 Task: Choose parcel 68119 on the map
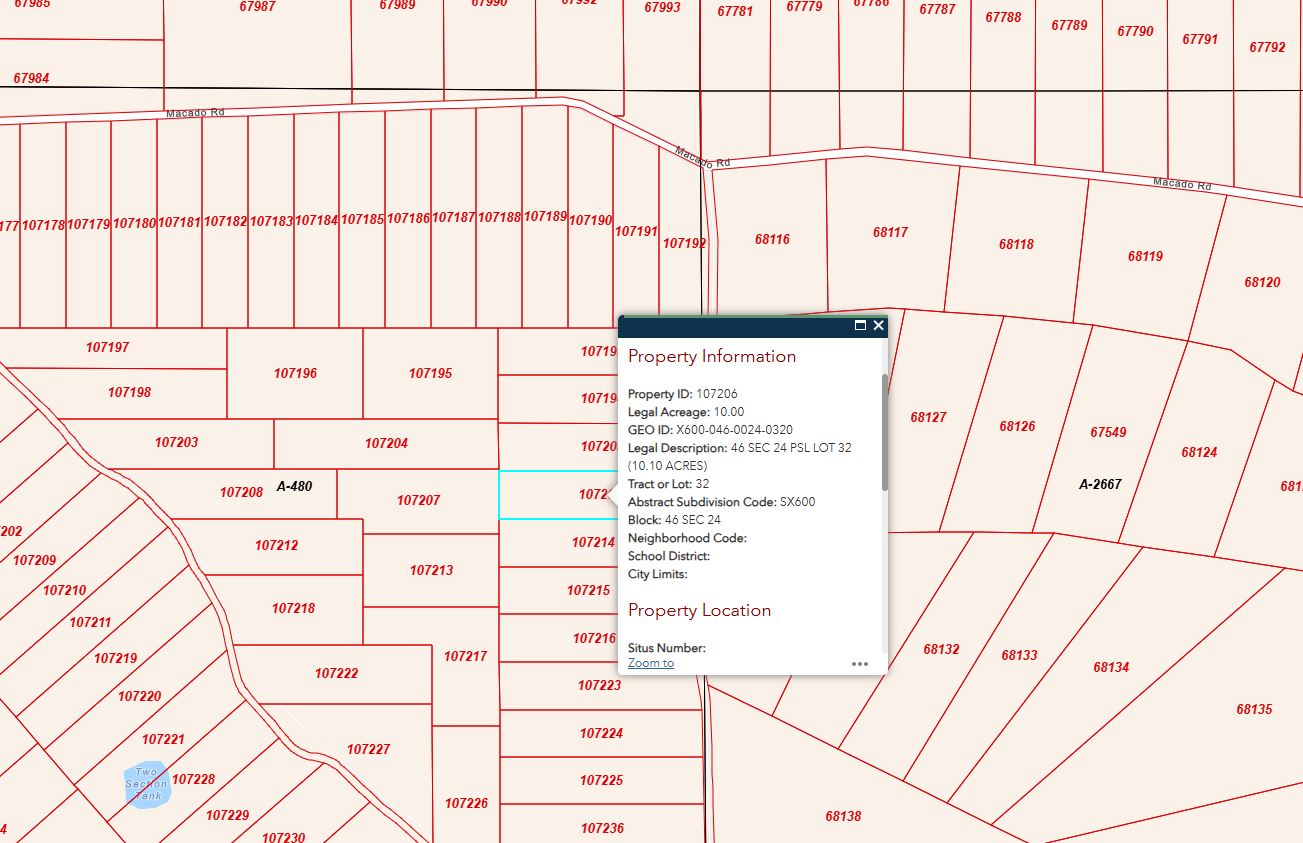pos(1145,257)
